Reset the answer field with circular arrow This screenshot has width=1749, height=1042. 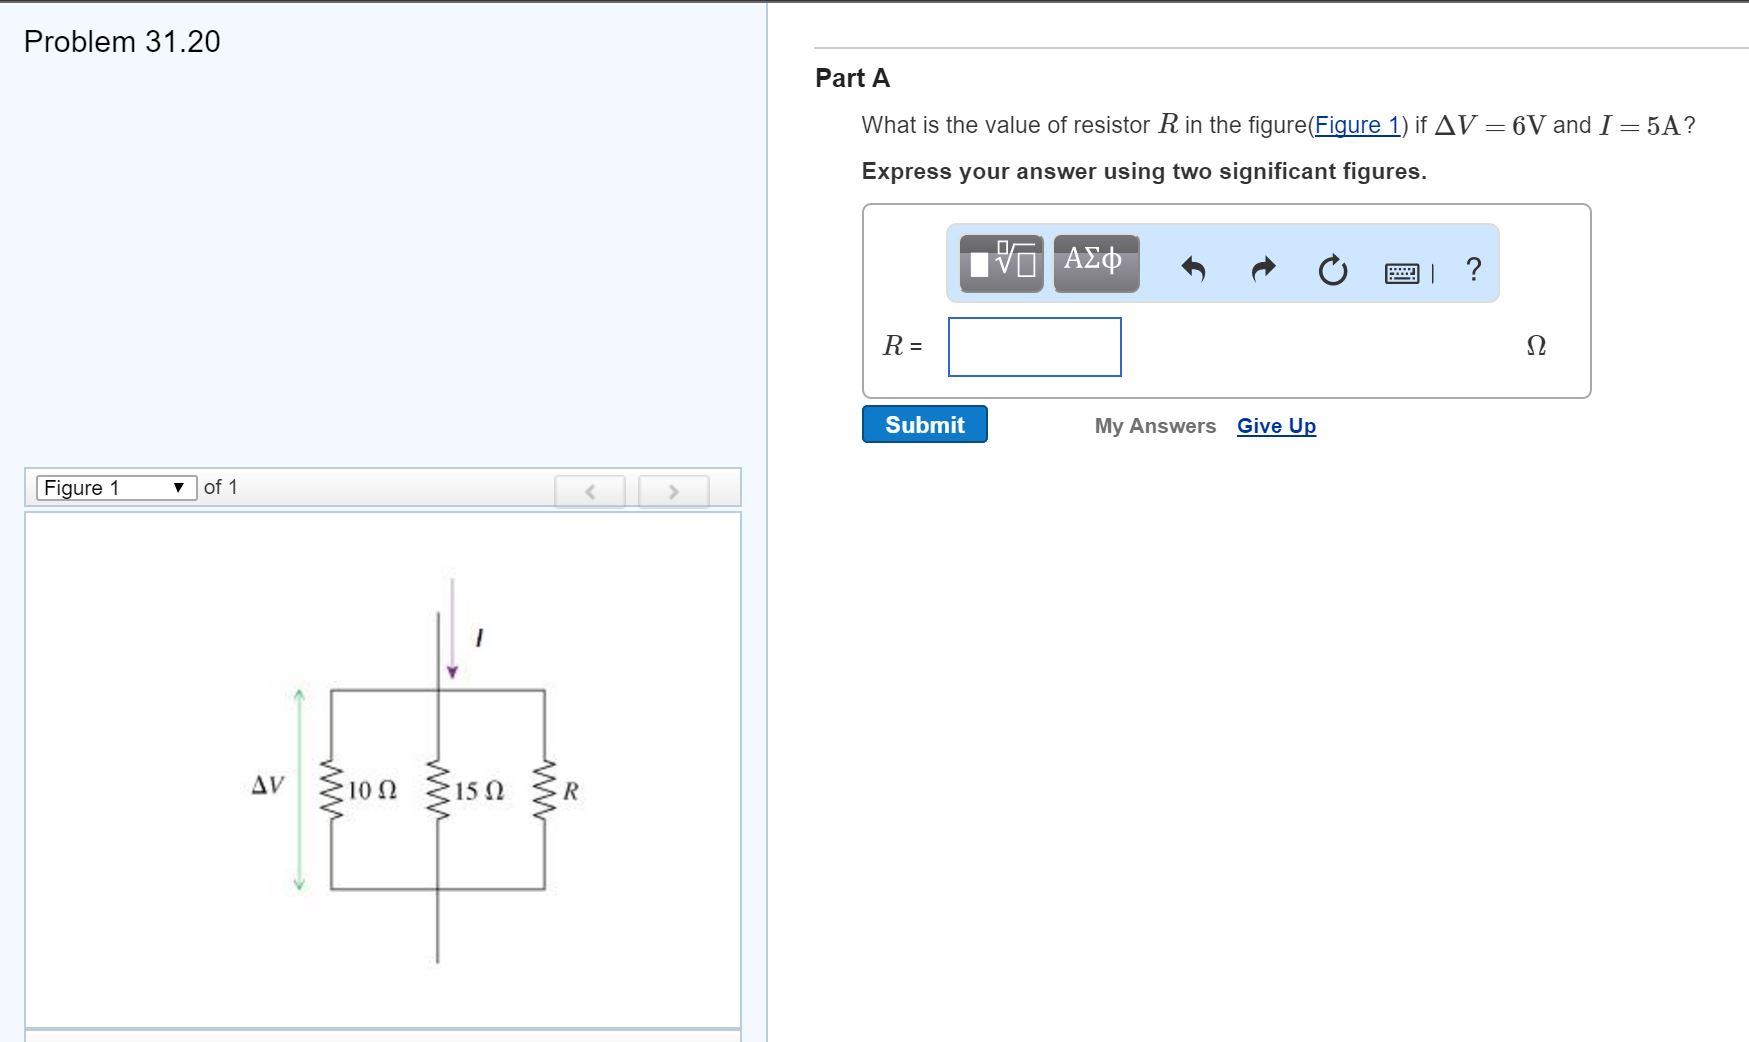tap(1330, 268)
